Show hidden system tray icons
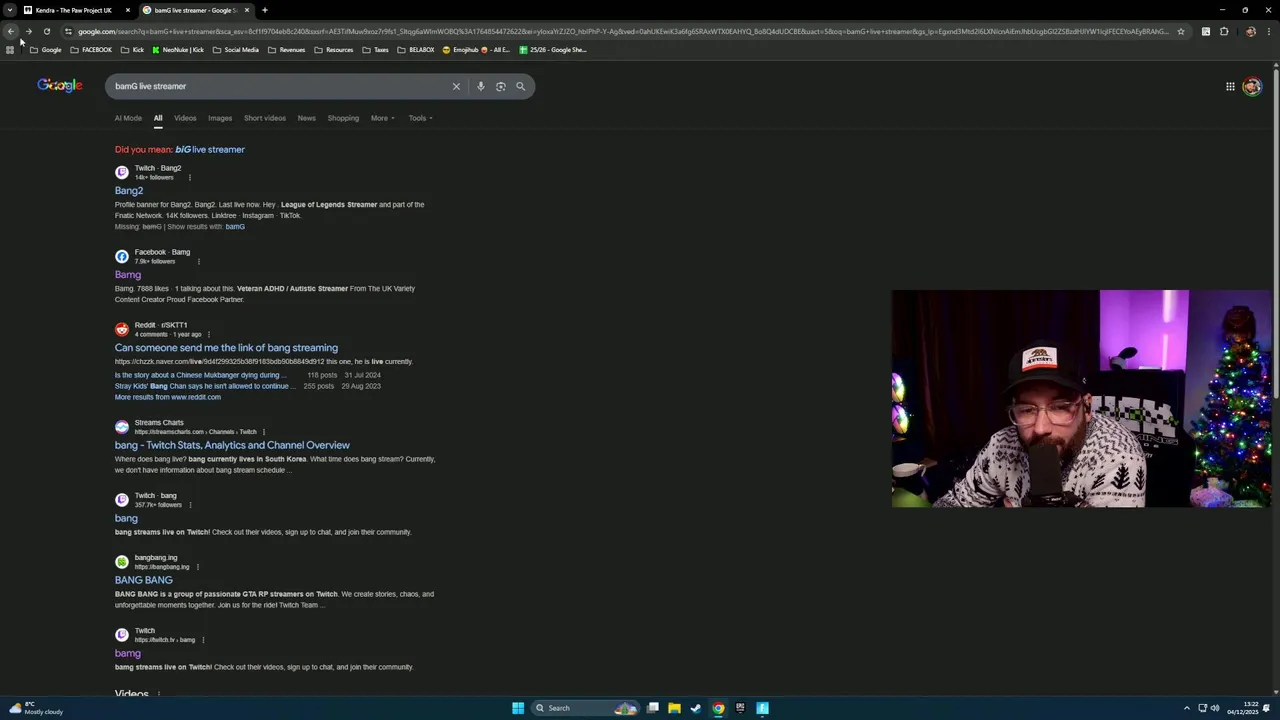 point(1187,708)
